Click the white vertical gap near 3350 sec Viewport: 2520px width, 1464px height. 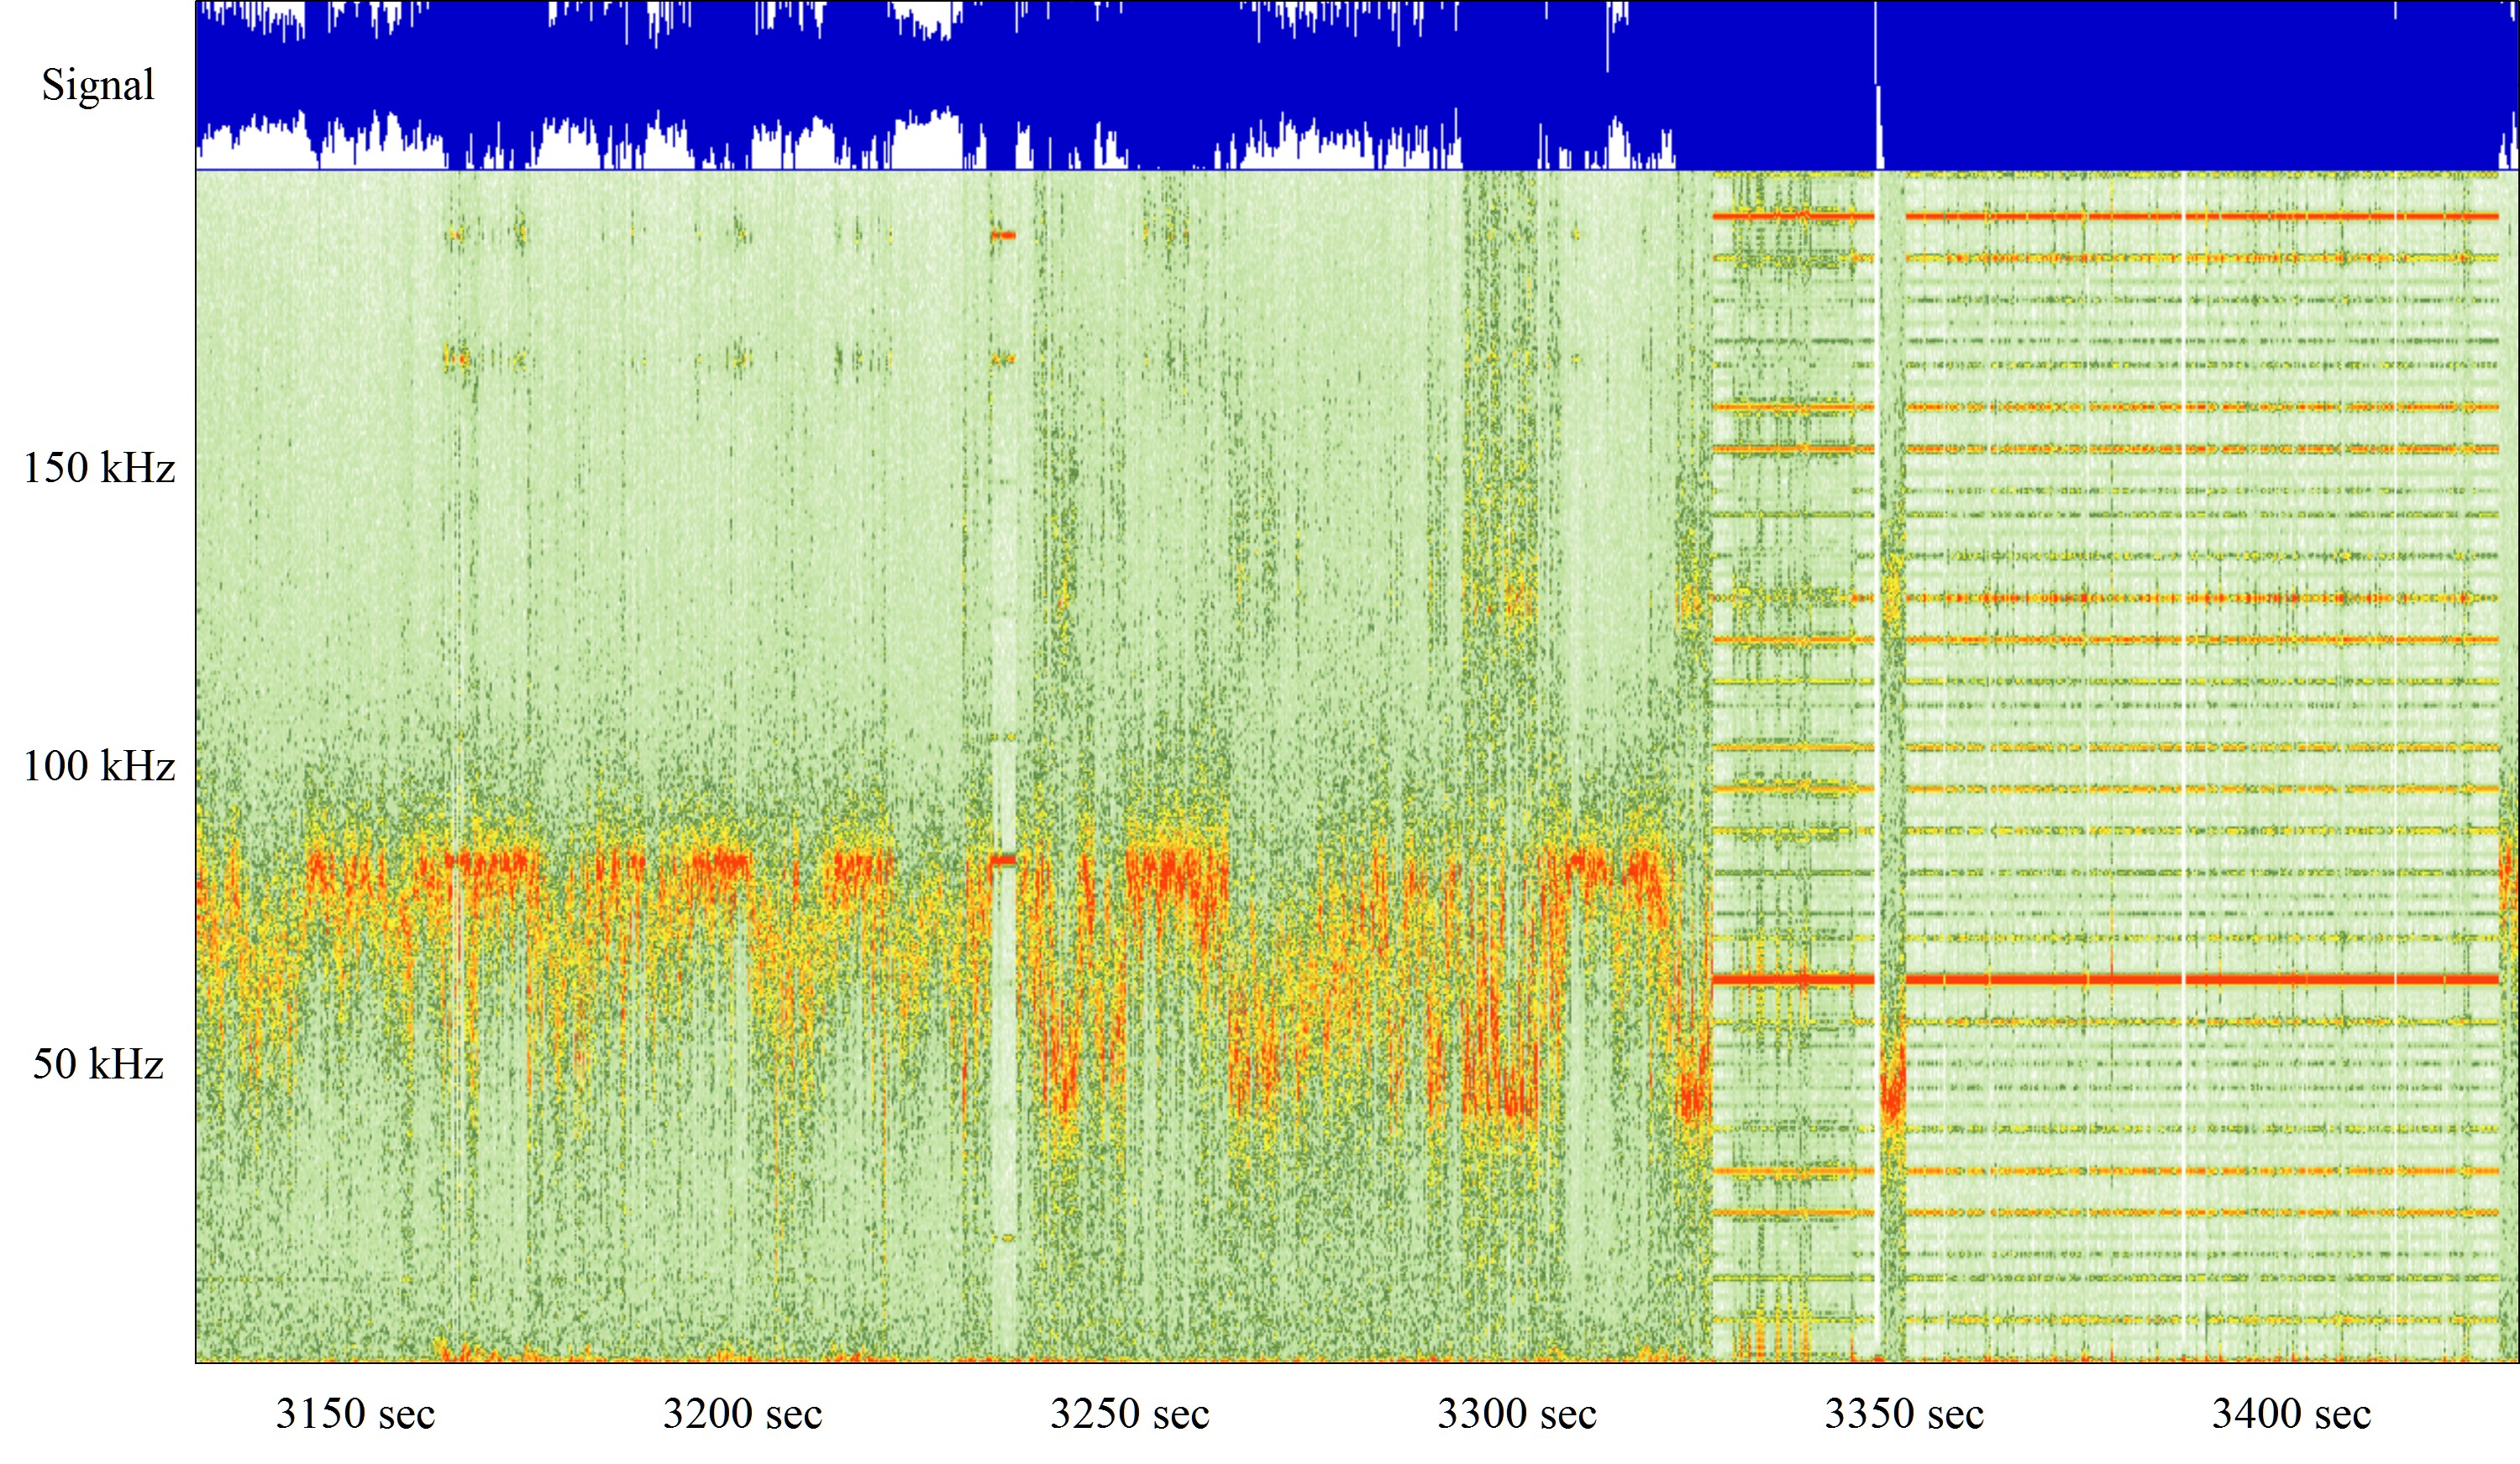(x=1877, y=700)
